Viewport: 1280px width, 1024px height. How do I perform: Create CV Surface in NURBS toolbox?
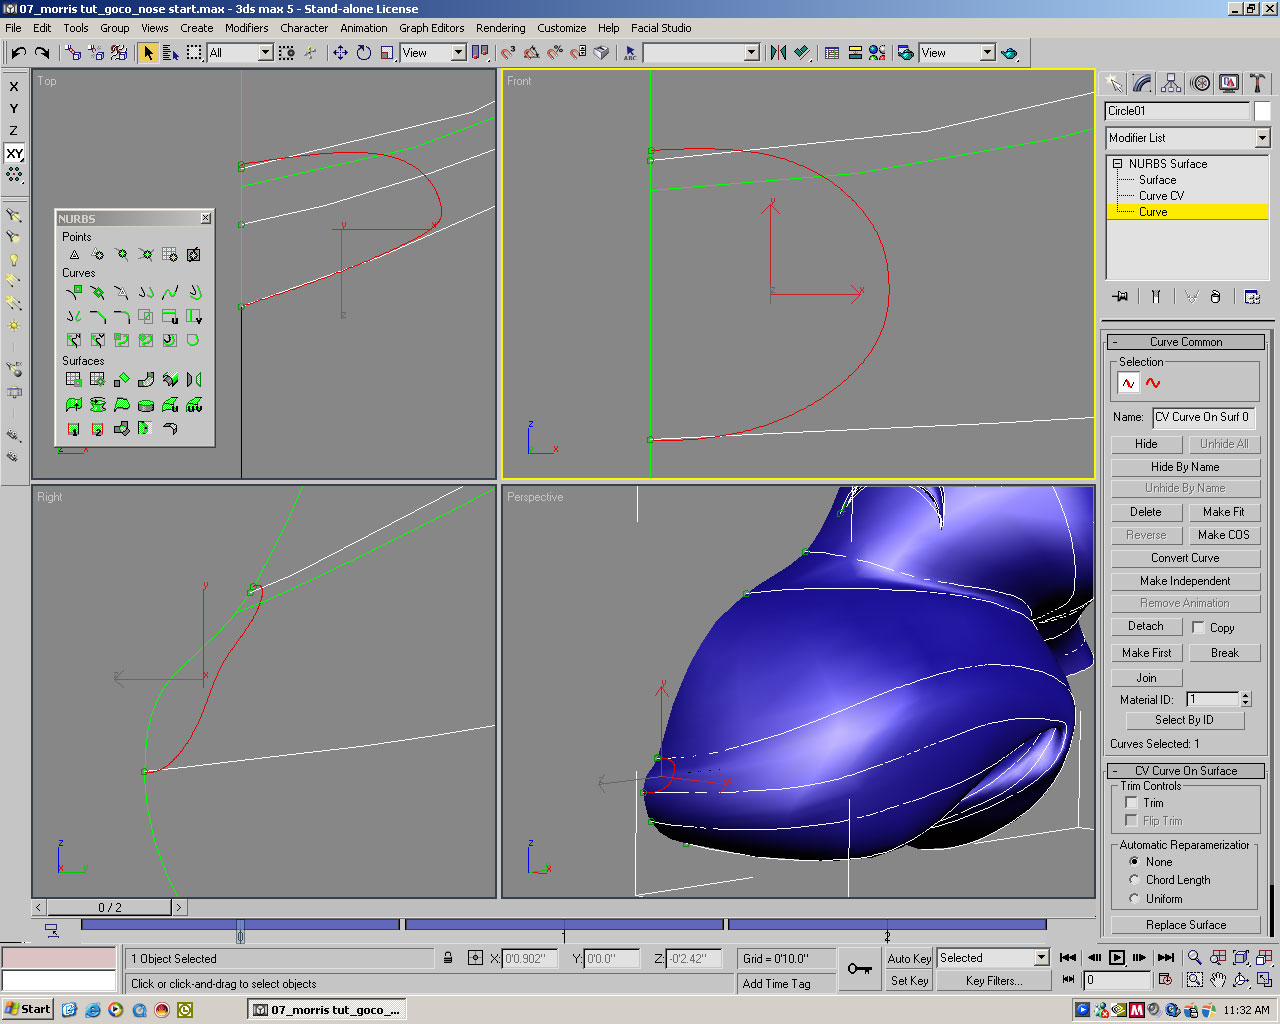pos(73,379)
